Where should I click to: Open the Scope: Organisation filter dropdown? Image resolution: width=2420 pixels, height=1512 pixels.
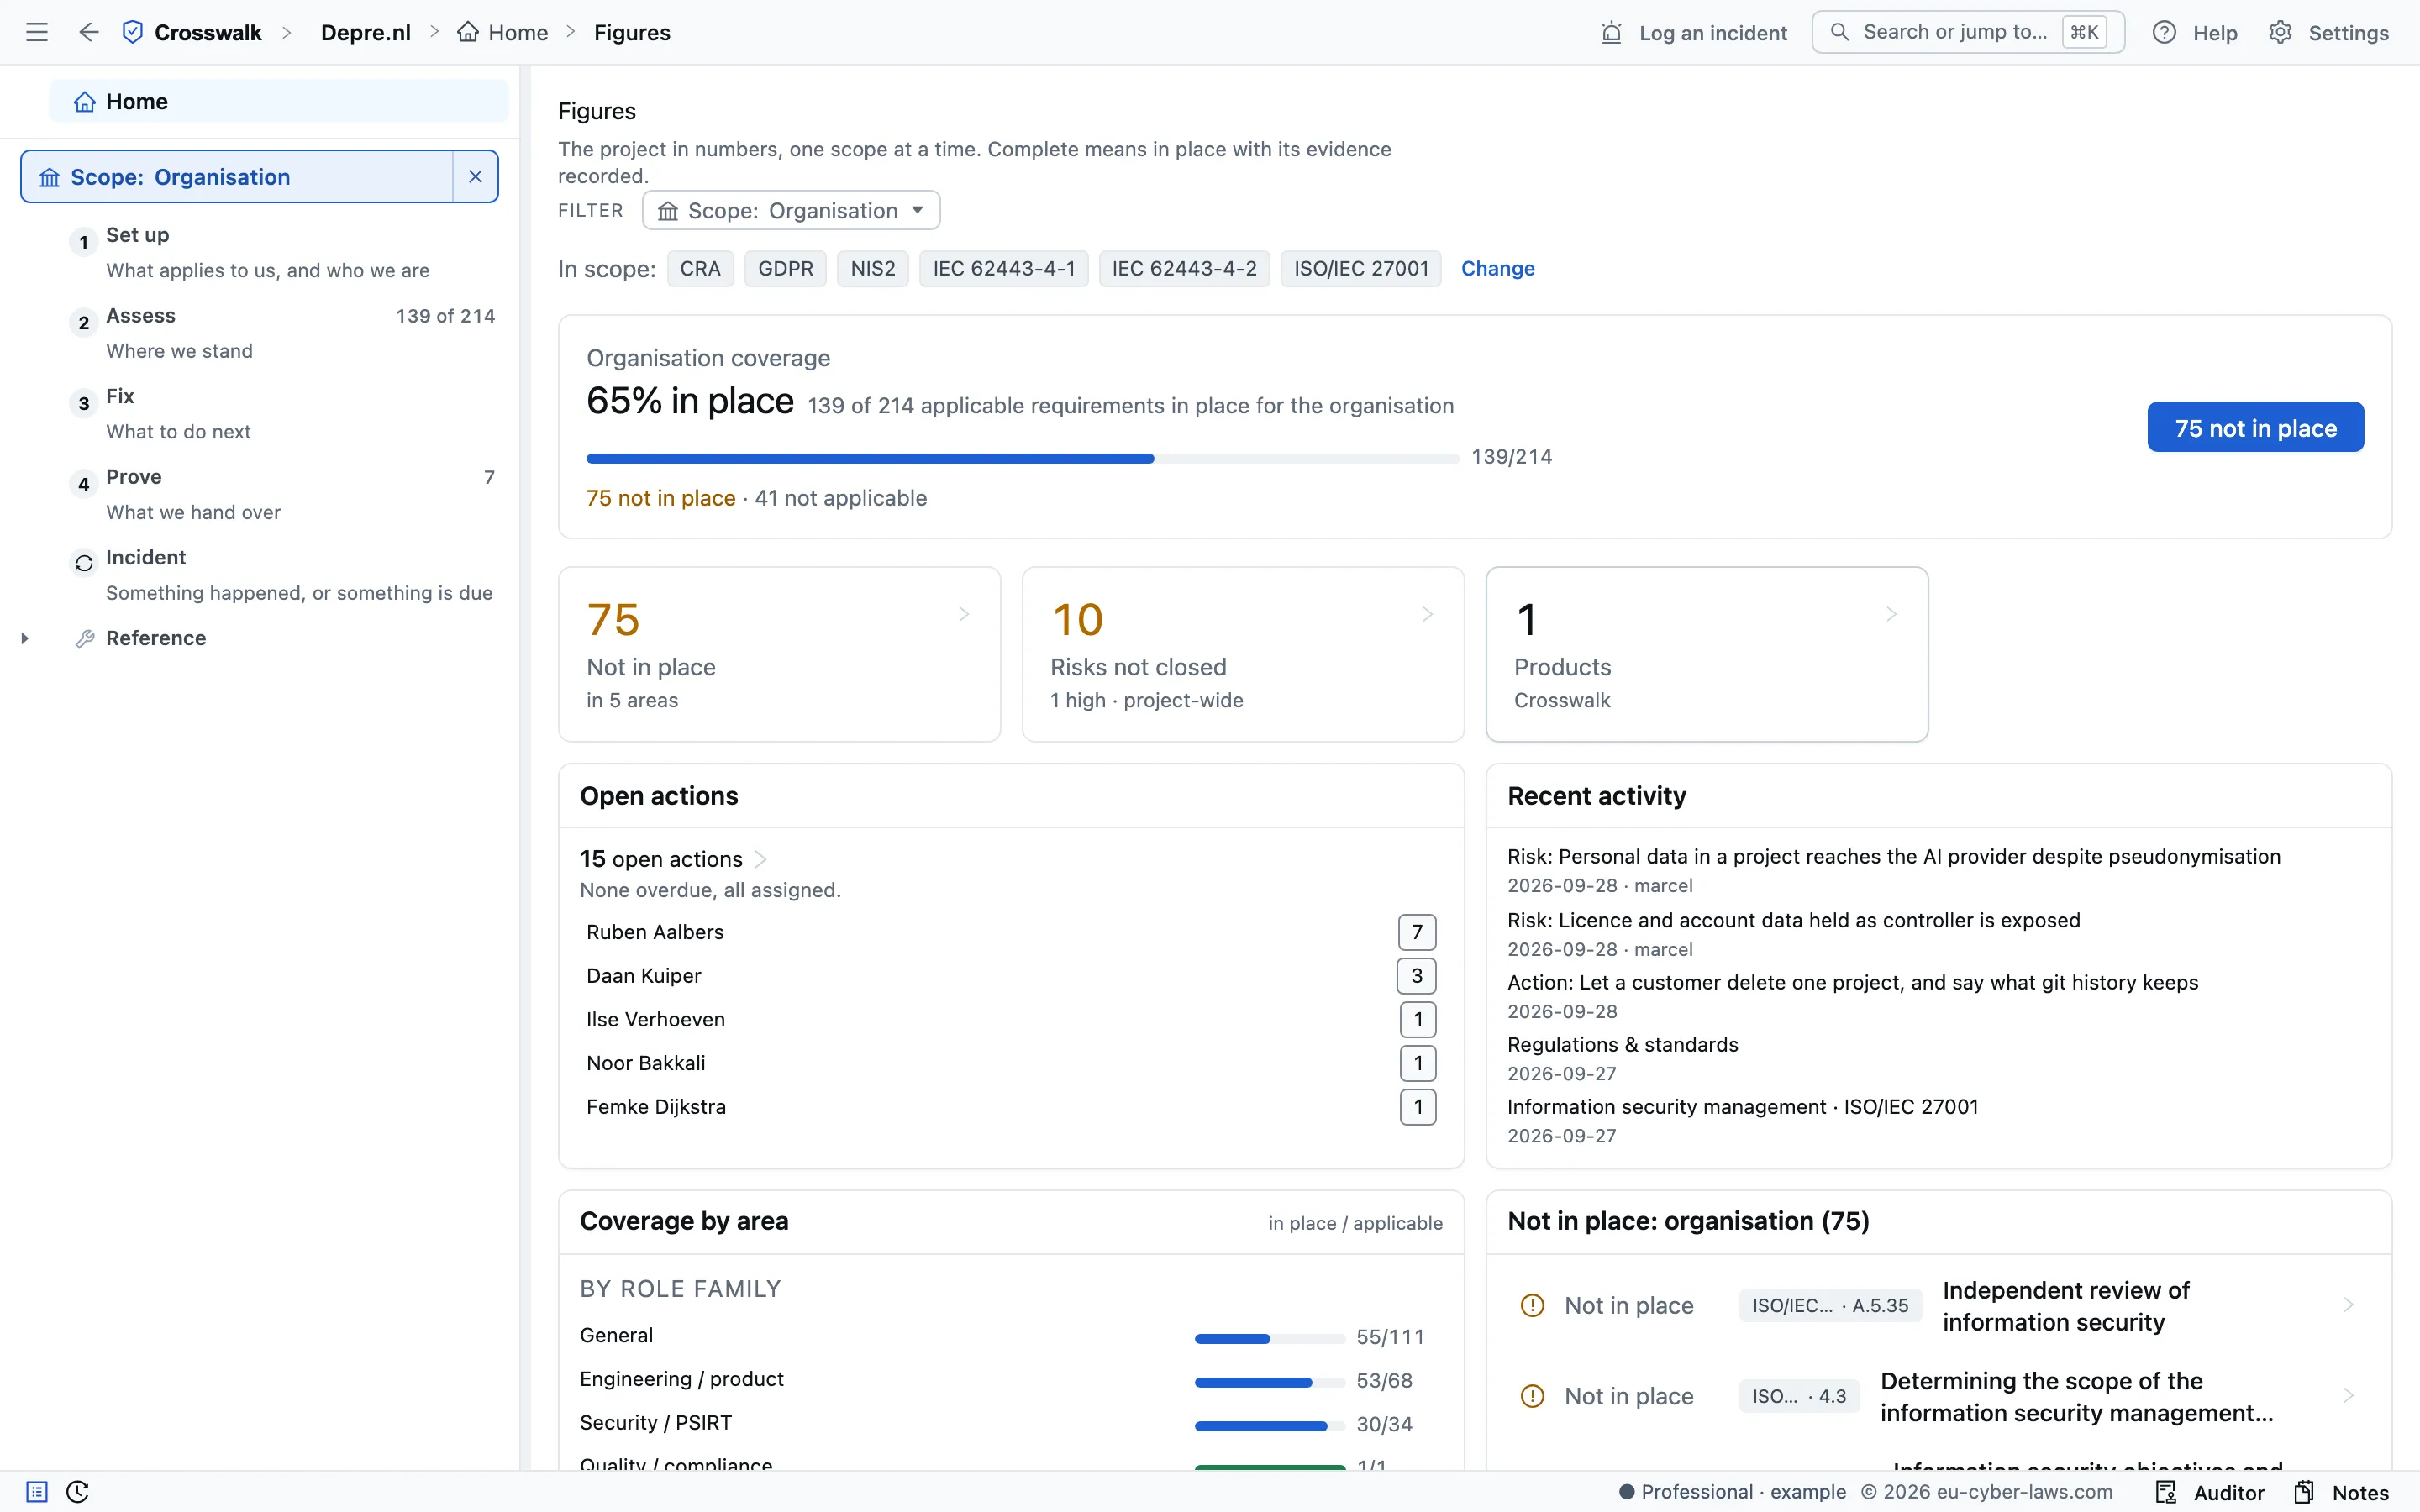point(791,210)
